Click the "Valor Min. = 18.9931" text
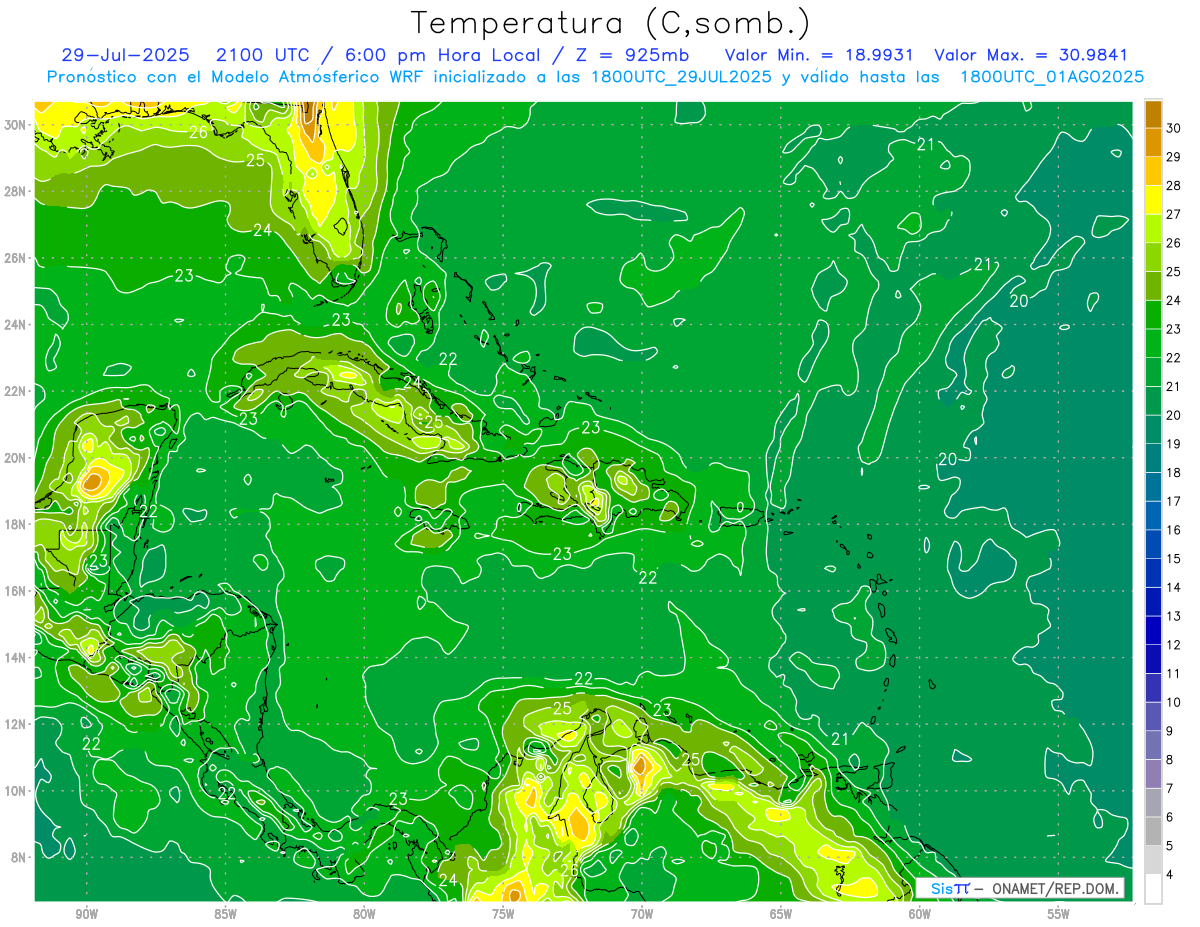1200x927 pixels. (x=820, y=55)
